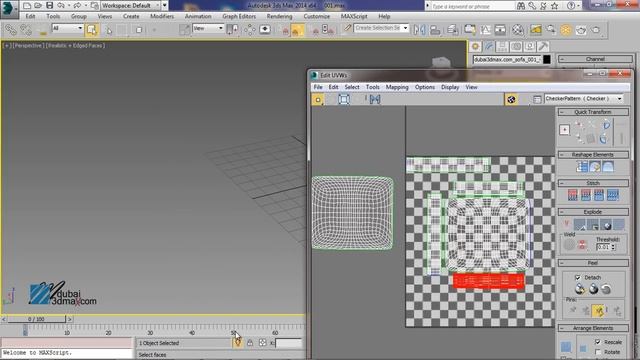
Task: Click the Save File icon in the title bar
Action: [49, 5]
